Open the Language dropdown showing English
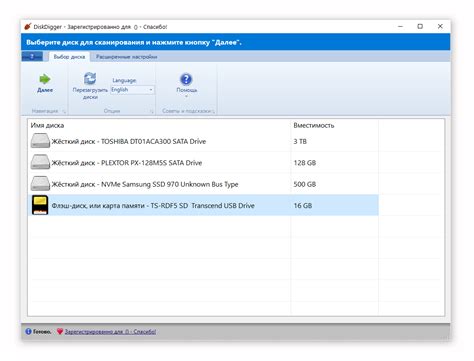Viewport: 474px width, 361px height. [x=132, y=90]
